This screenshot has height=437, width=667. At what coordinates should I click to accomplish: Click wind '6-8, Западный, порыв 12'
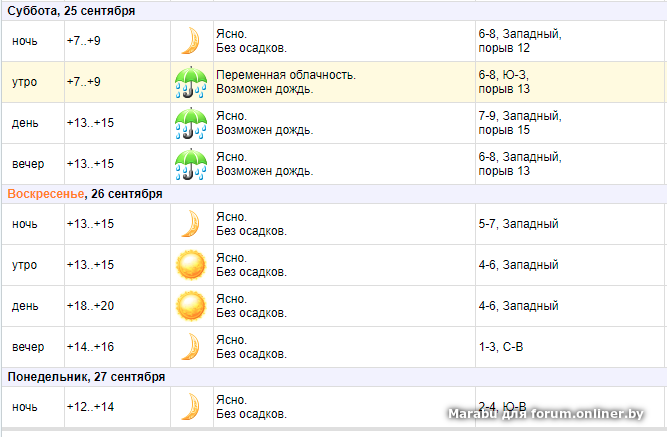[520, 41]
